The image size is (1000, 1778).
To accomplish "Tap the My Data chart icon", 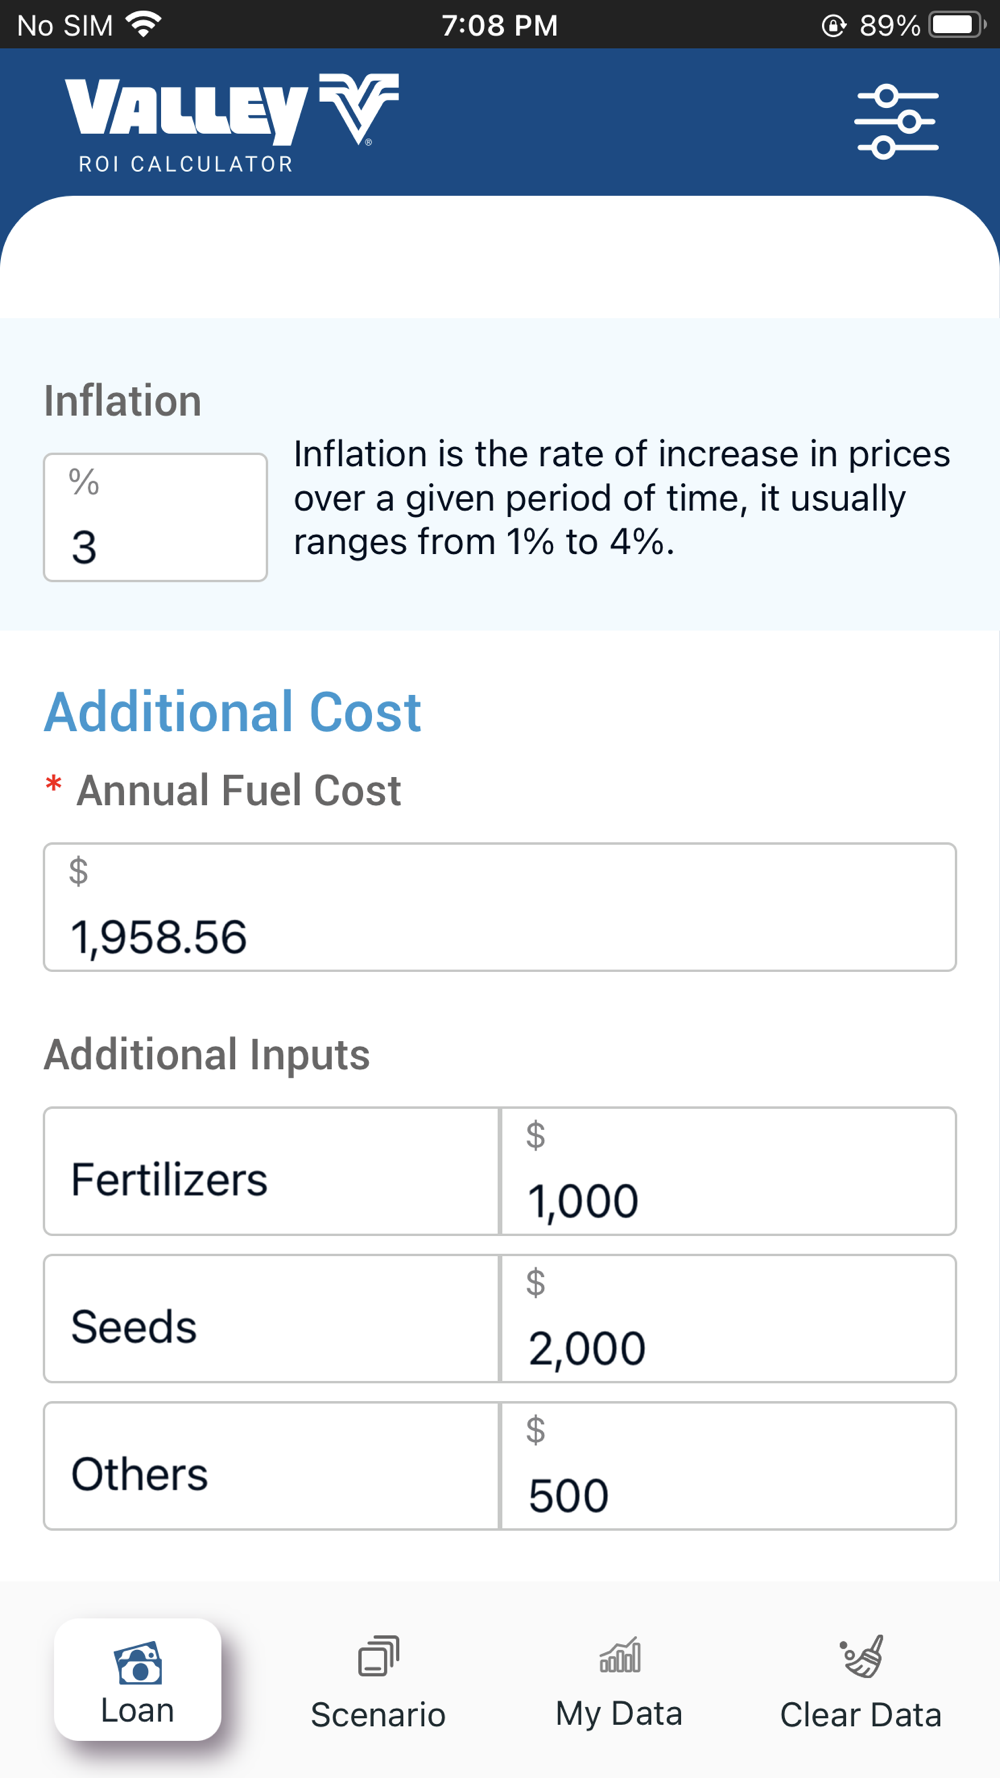I will pos(619,1656).
